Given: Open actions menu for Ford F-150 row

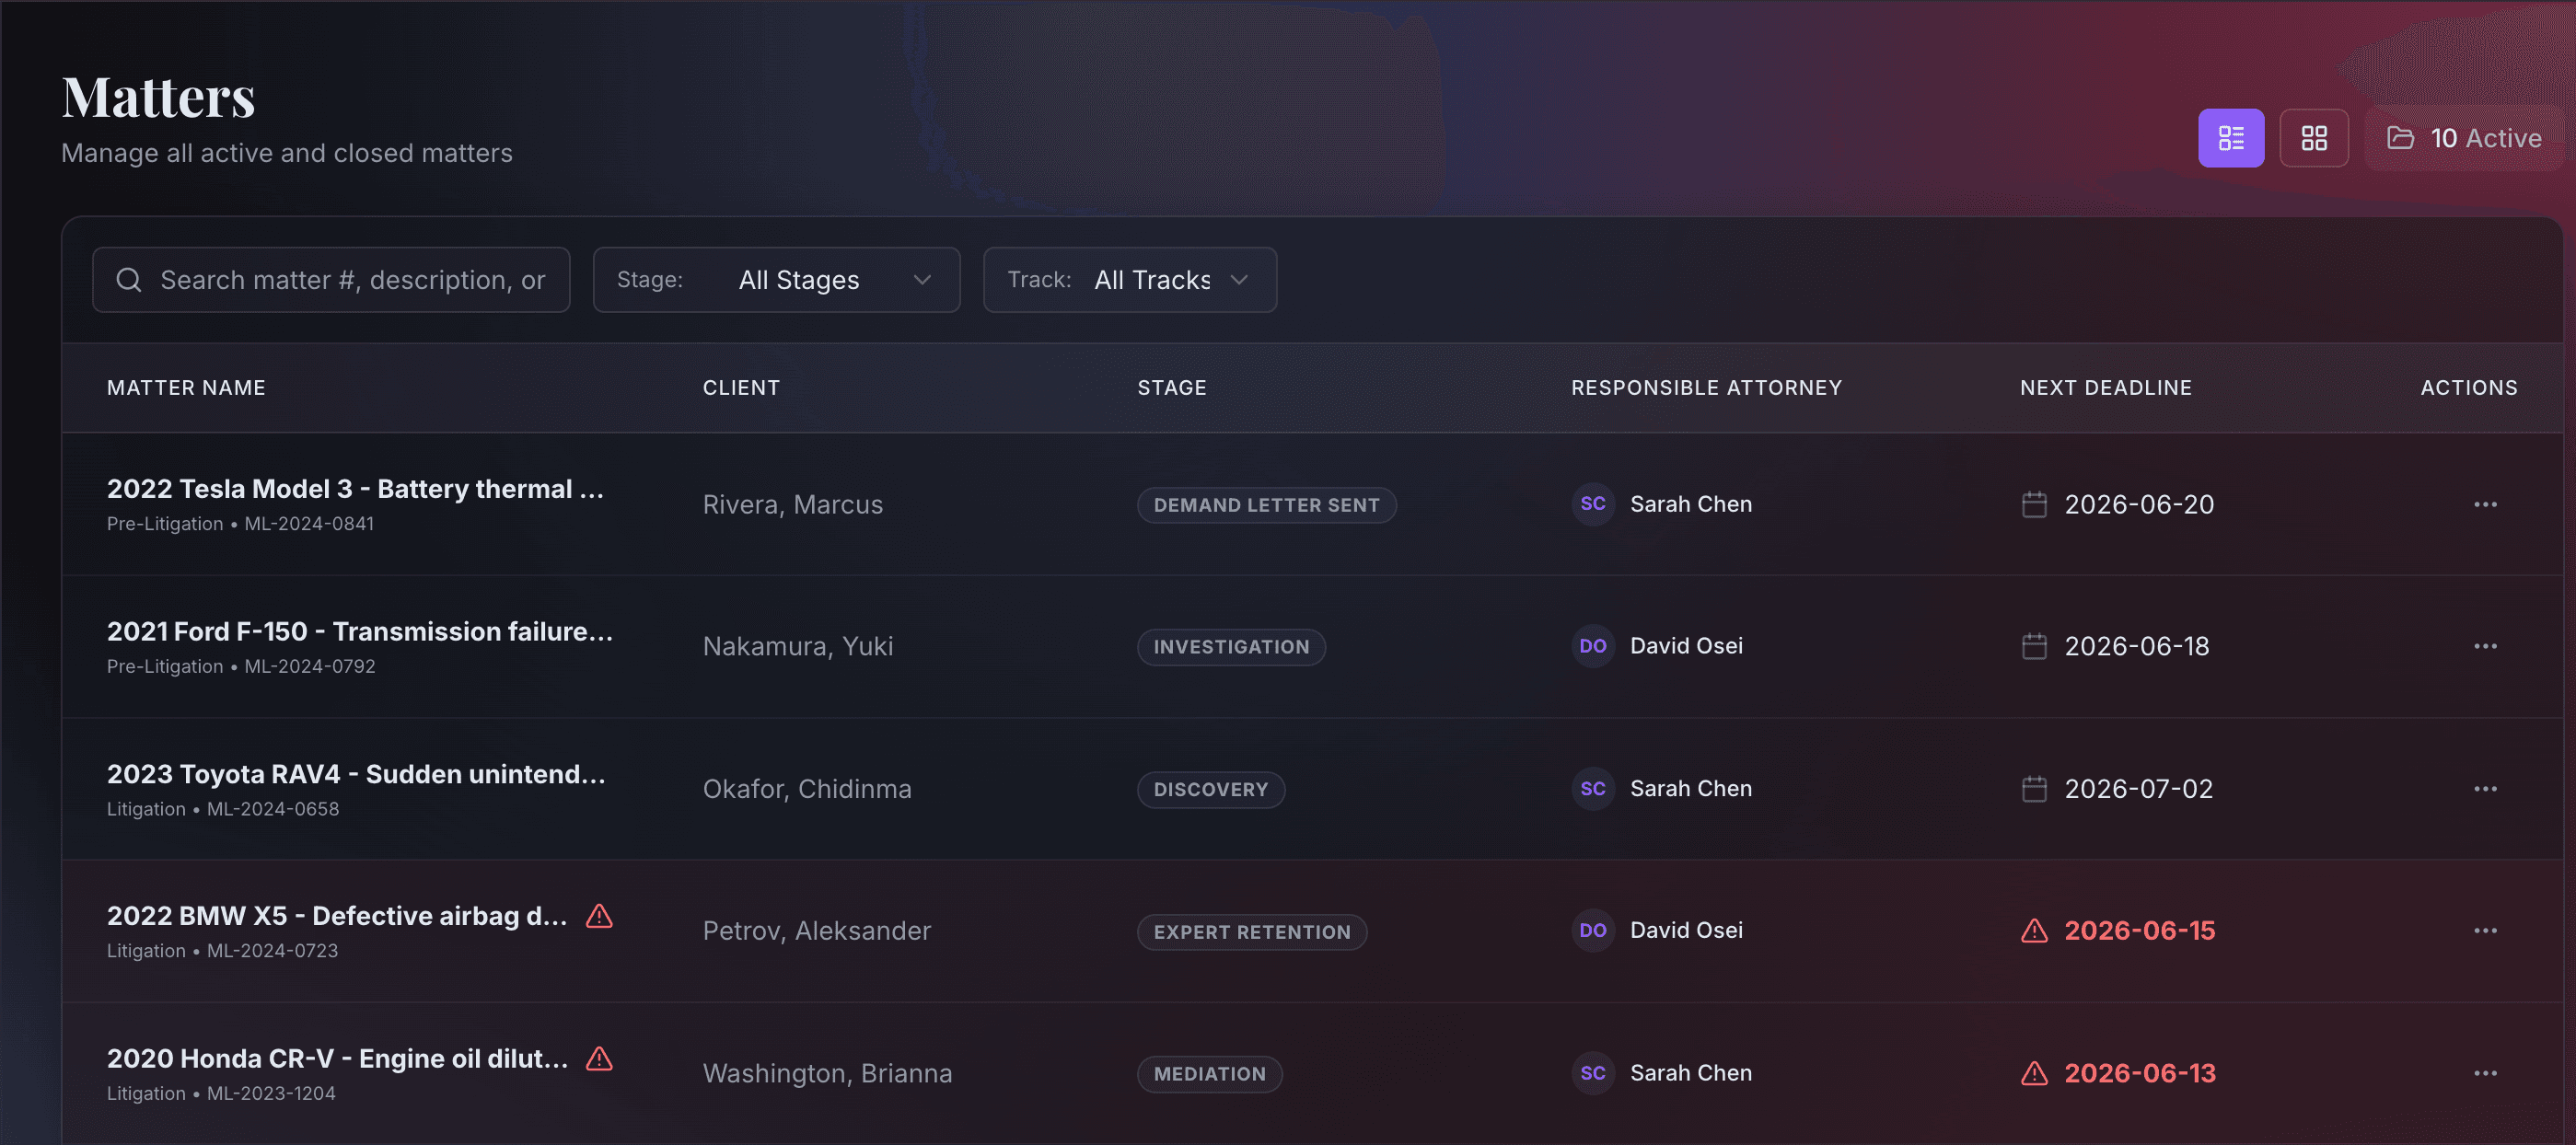Looking at the screenshot, I should pyautogui.click(x=2485, y=647).
